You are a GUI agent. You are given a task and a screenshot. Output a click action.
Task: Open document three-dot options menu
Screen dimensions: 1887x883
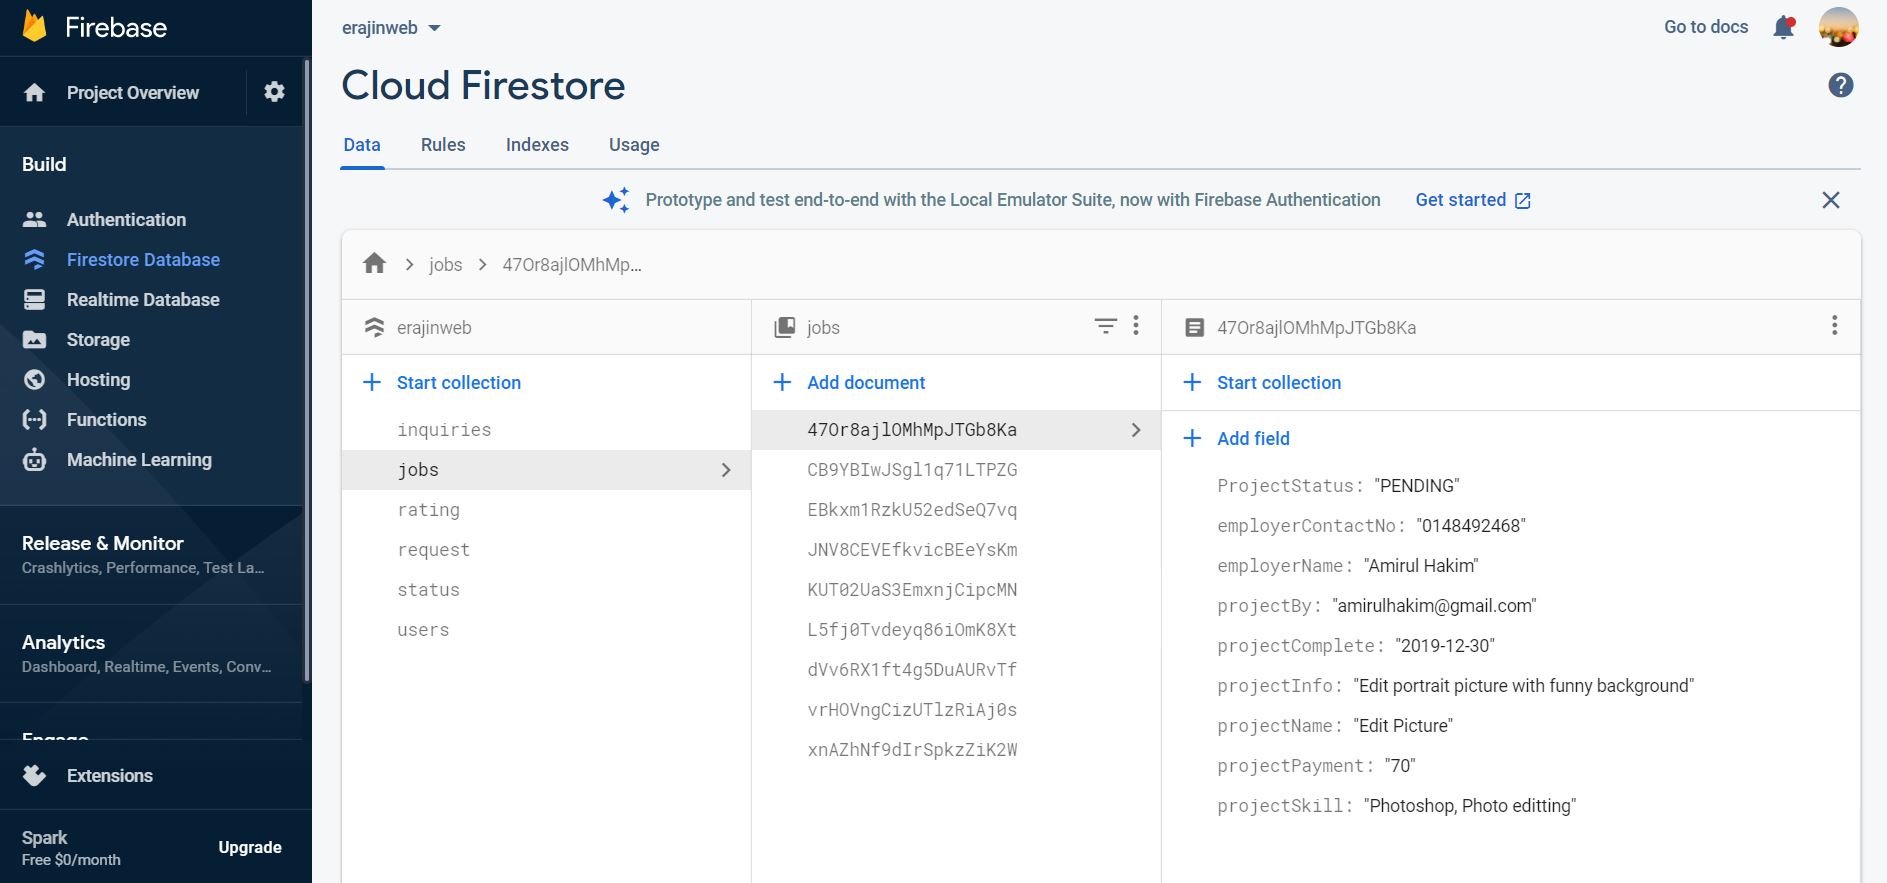[x=1834, y=326]
